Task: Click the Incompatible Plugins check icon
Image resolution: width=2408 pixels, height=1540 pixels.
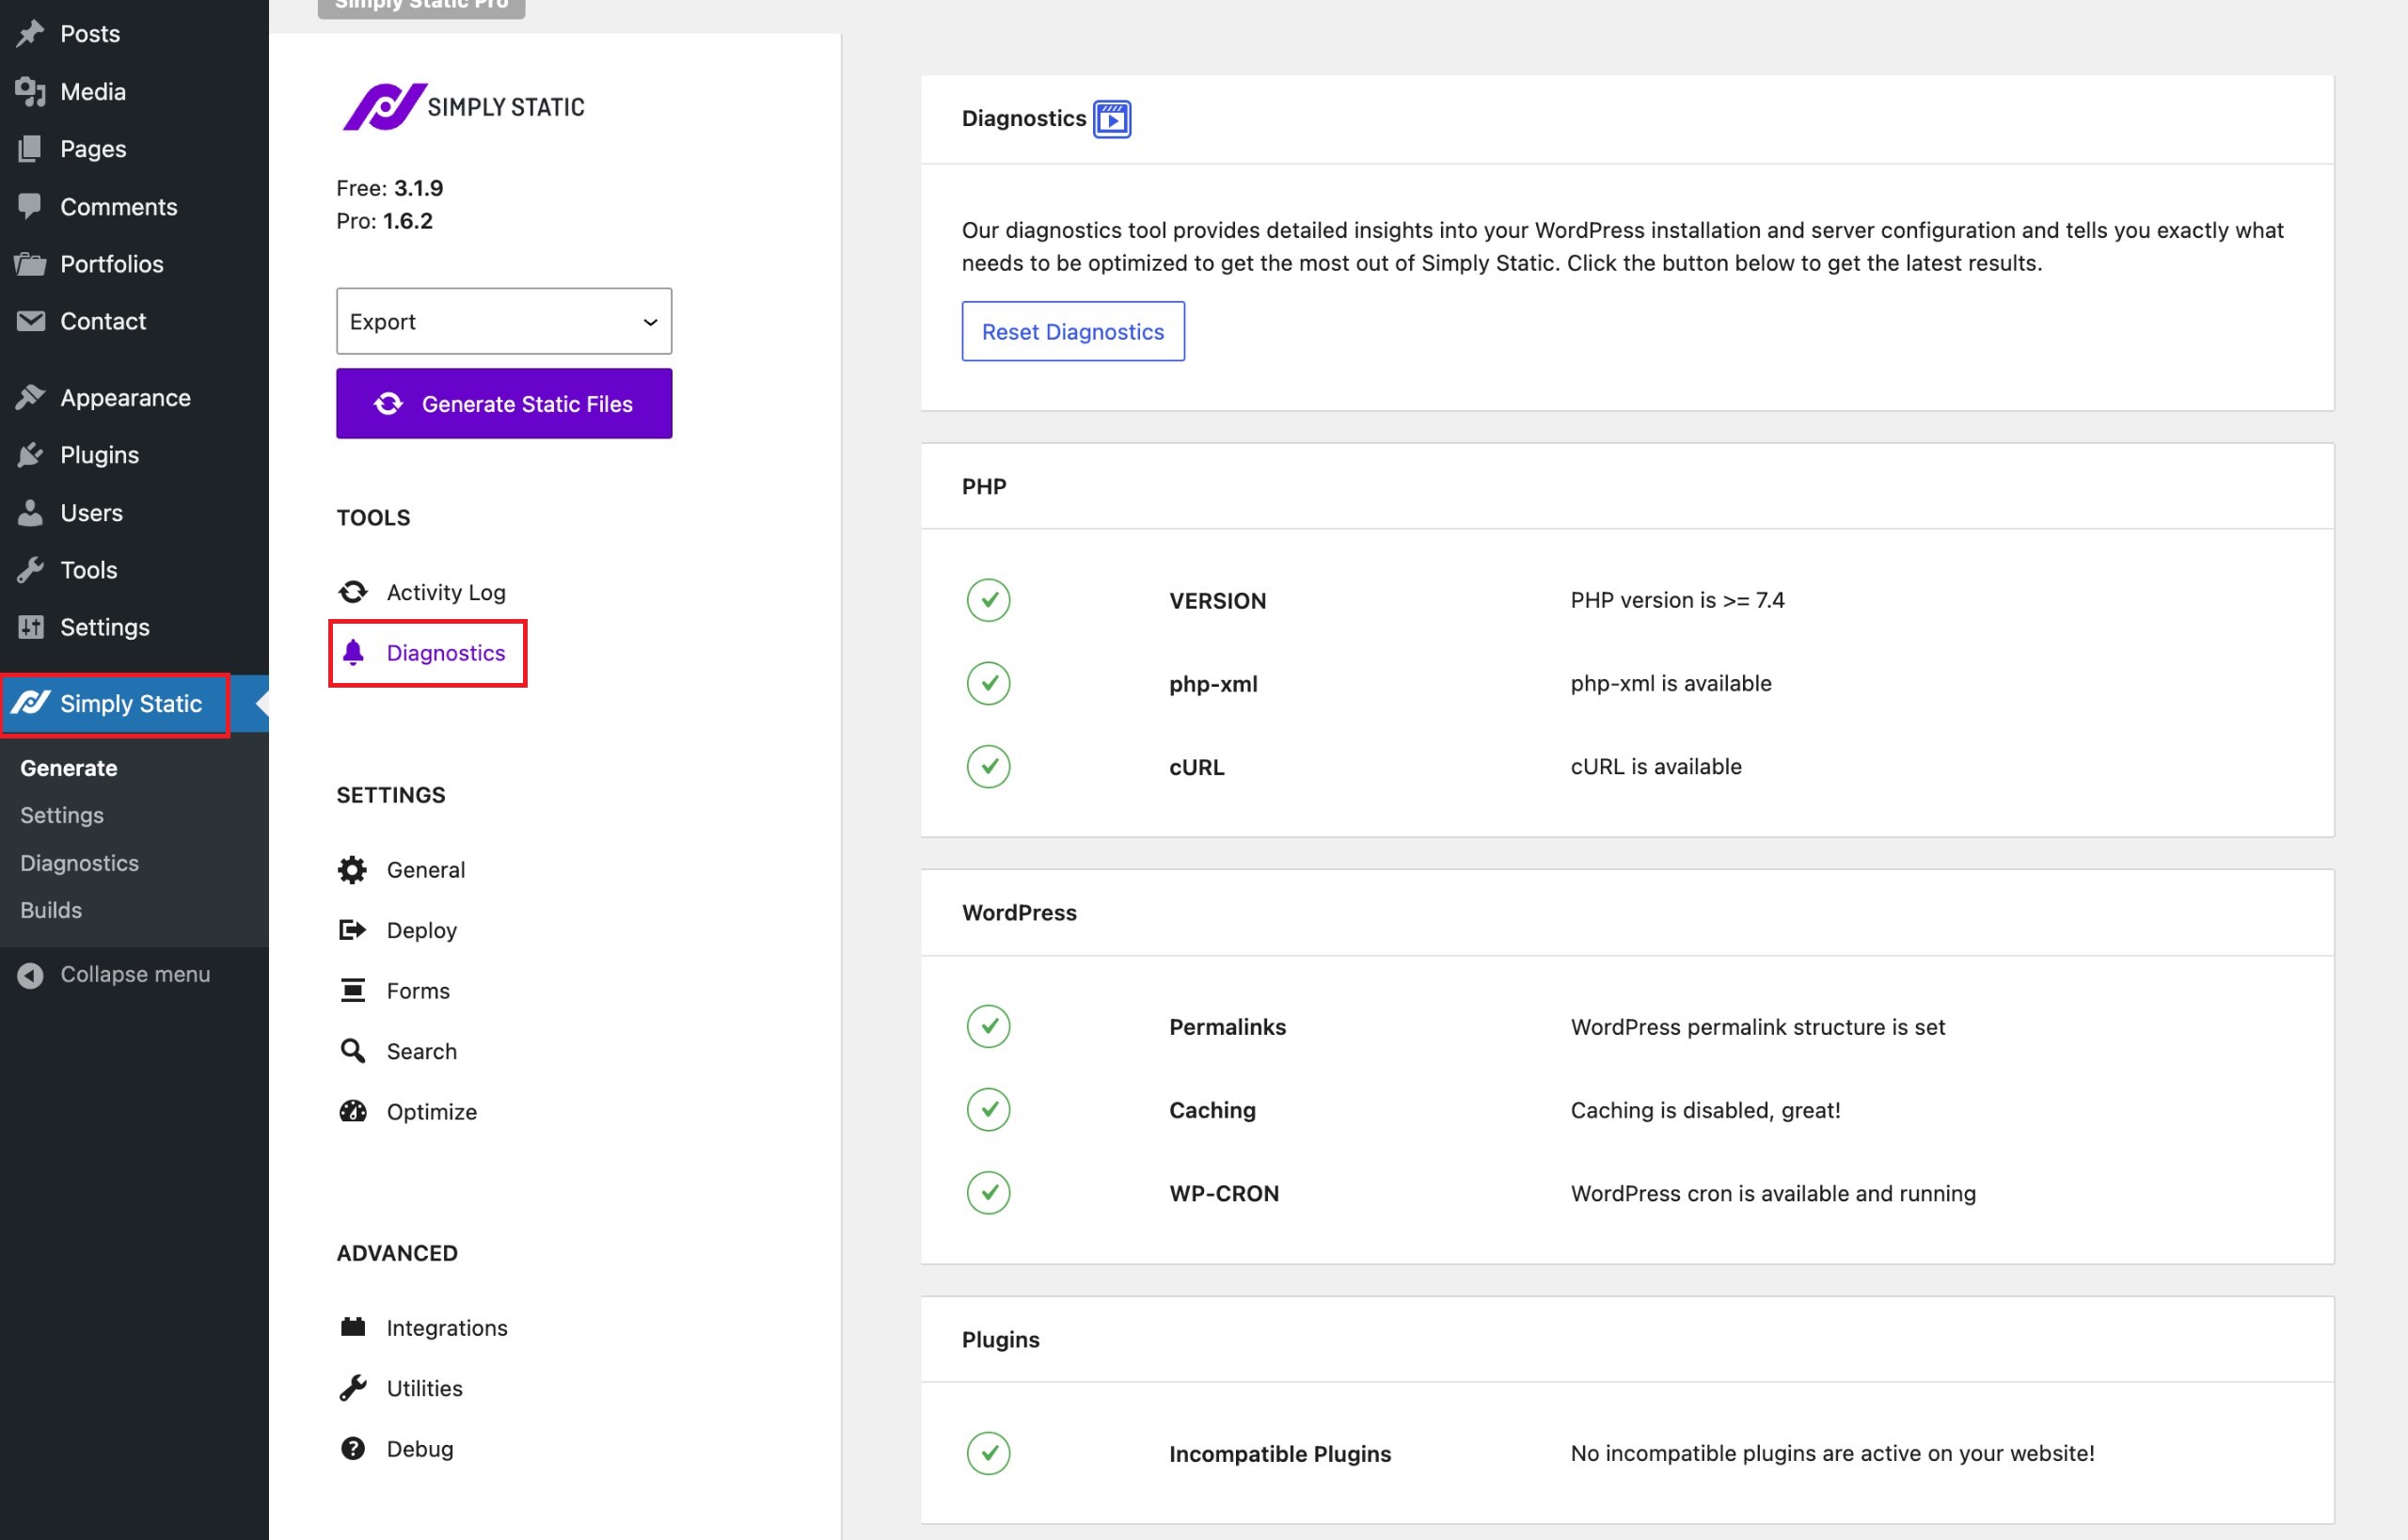Action: point(988,1453)
